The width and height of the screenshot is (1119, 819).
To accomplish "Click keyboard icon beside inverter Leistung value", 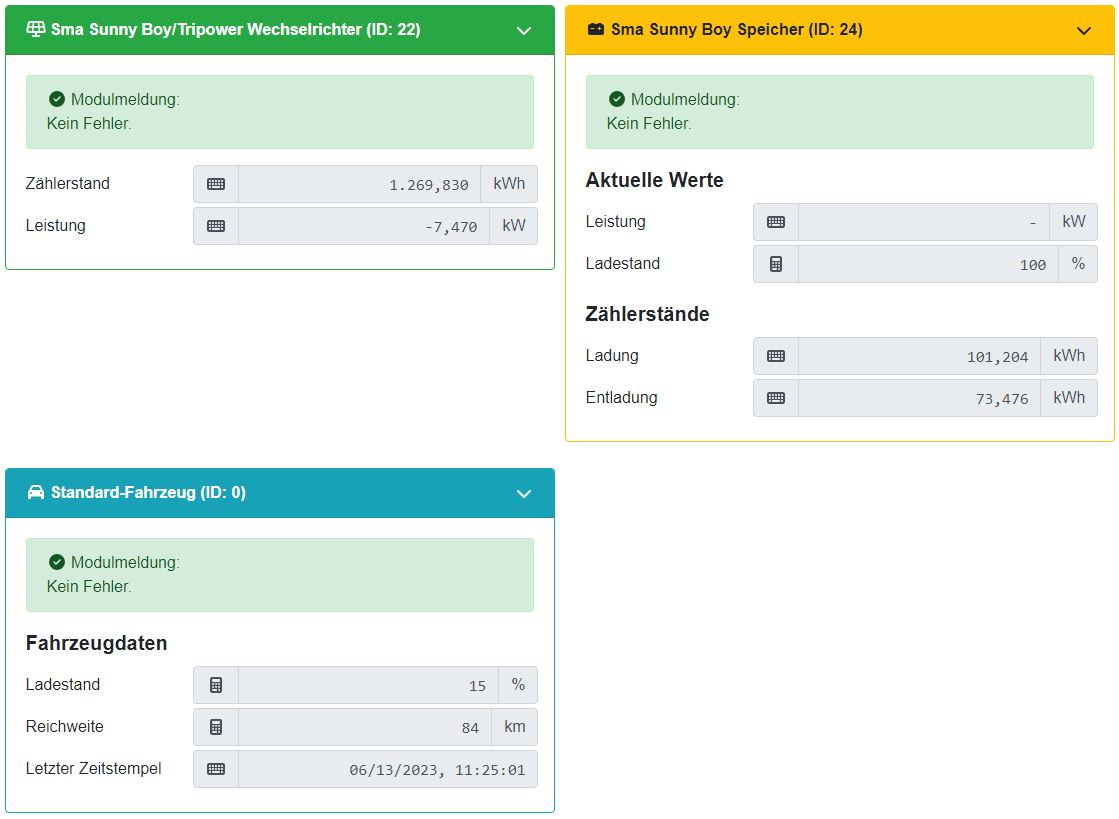I will tap(216, 226).
